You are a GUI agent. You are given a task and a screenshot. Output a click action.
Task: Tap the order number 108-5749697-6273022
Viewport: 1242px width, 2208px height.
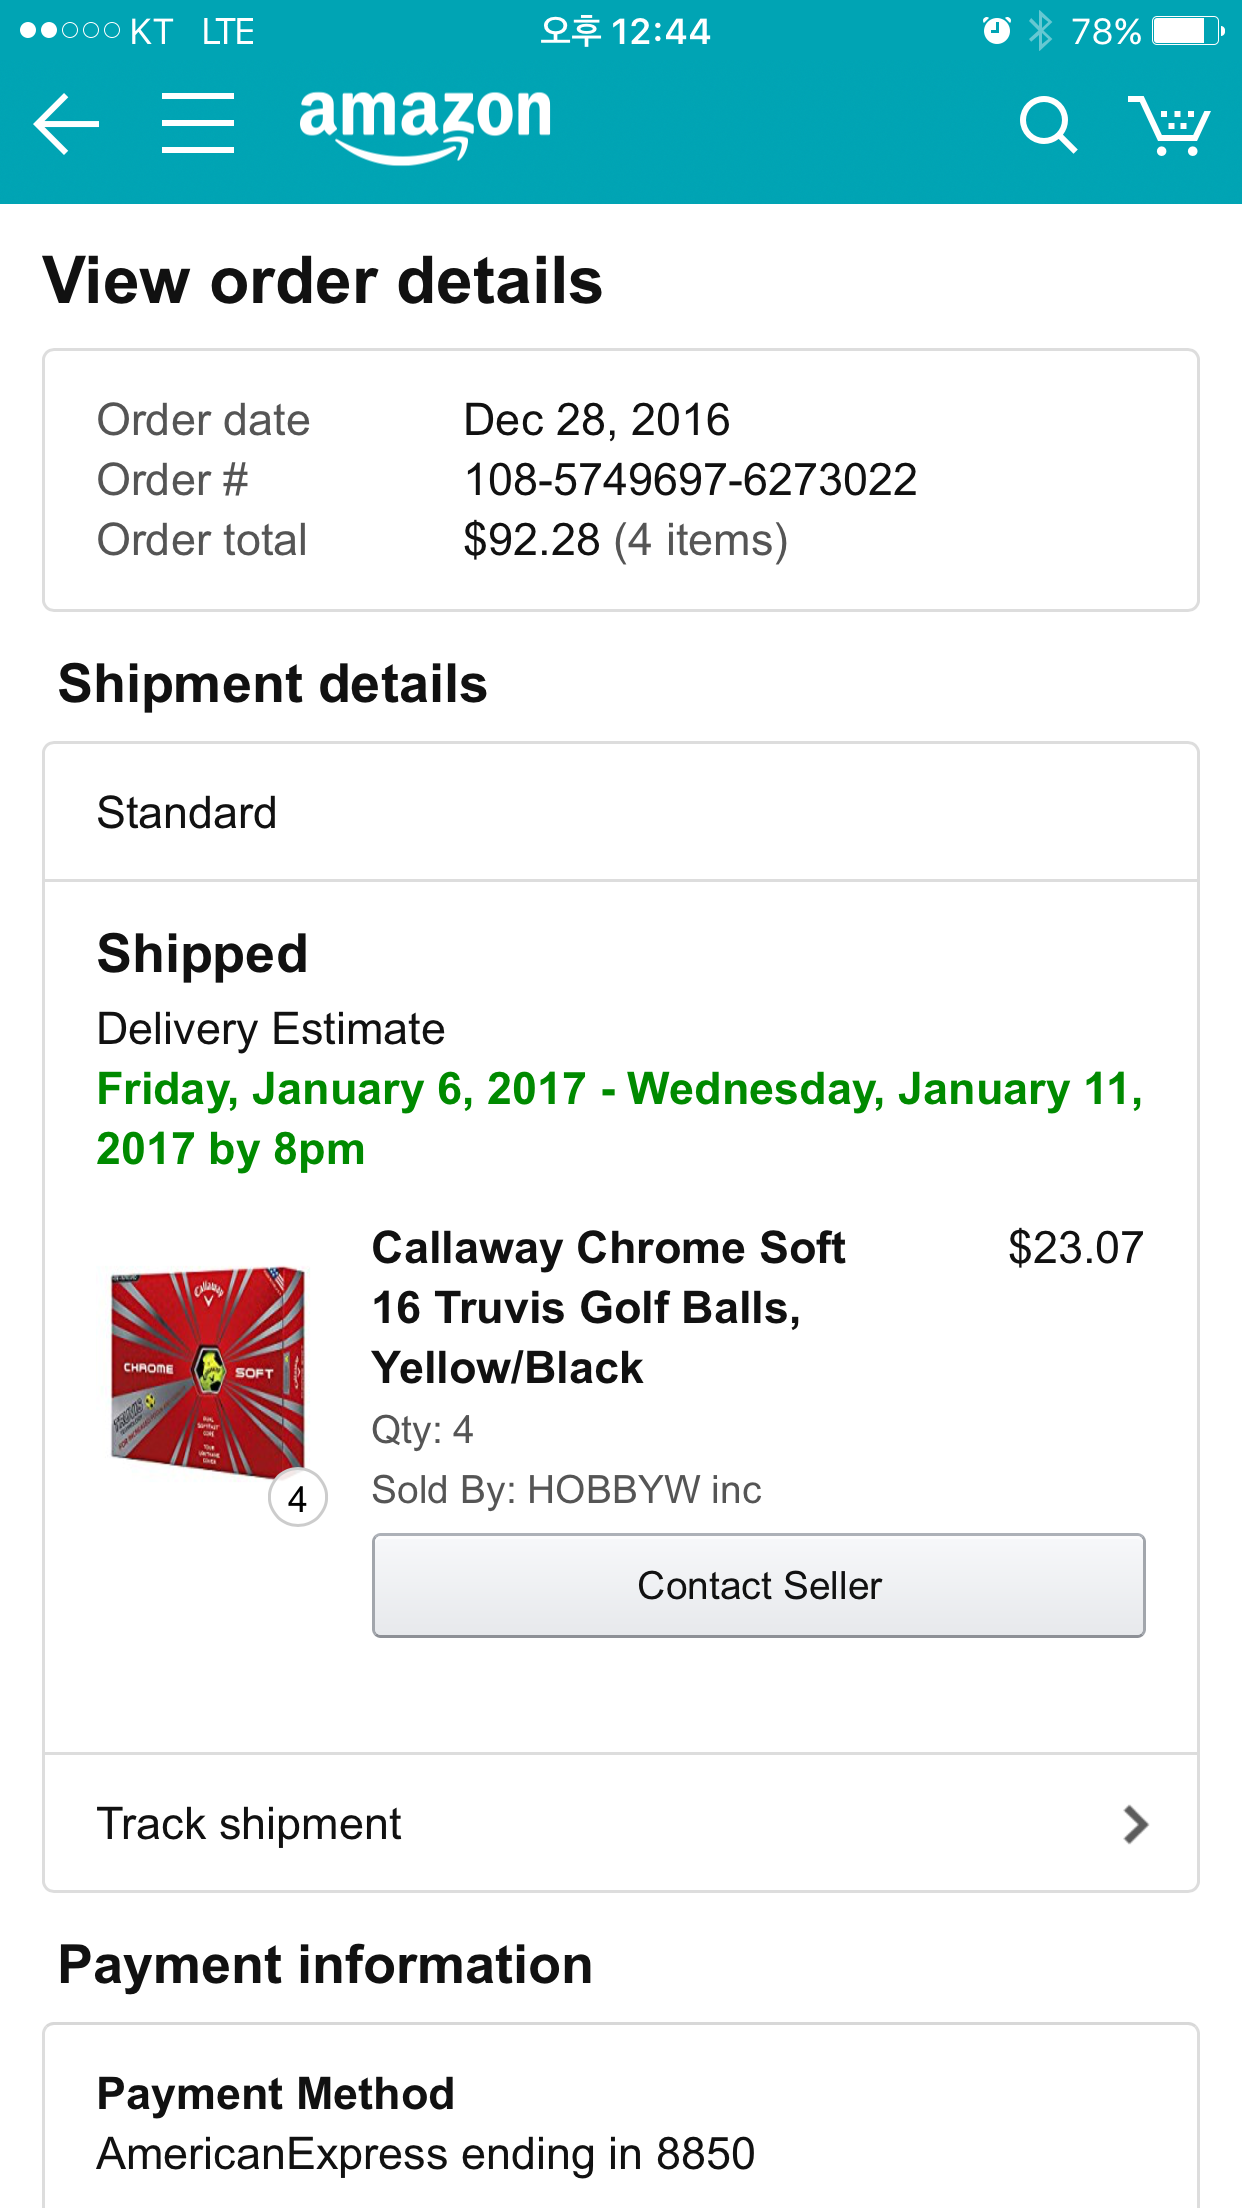(690, 480)
